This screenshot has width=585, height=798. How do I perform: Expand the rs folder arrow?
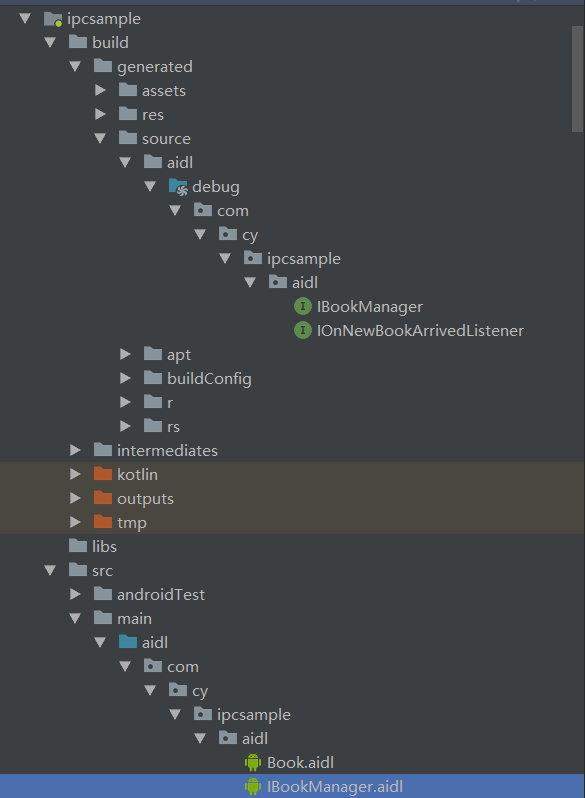[x=125, y=426]
